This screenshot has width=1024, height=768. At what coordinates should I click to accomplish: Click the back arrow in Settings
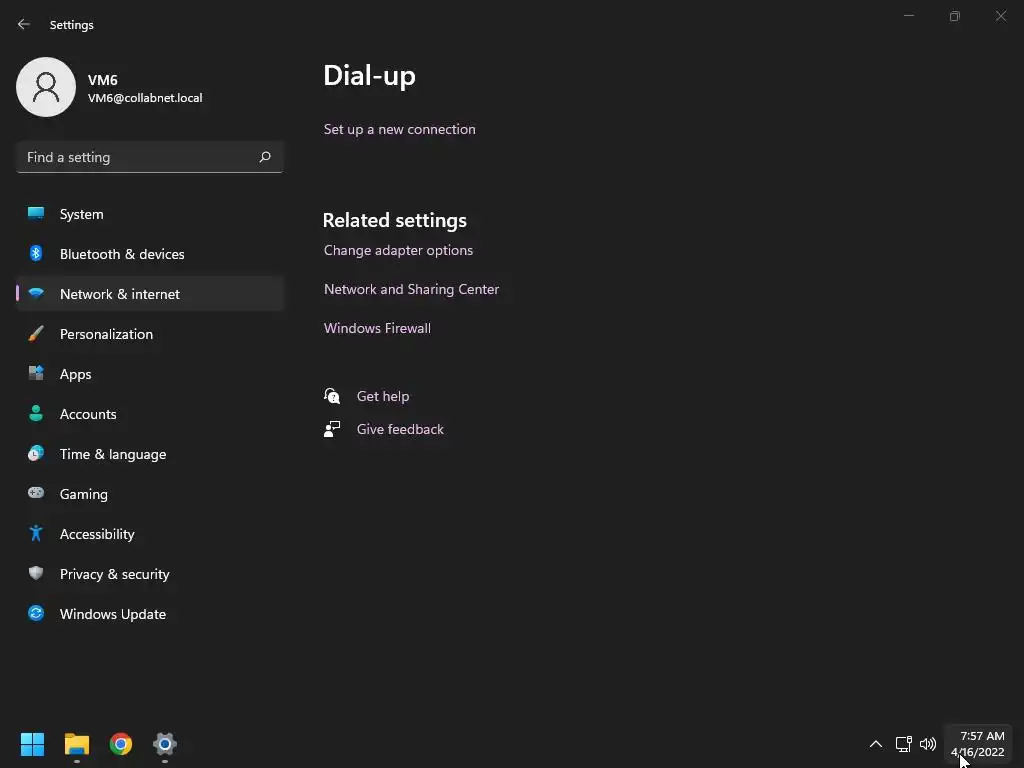coord(24,24)
